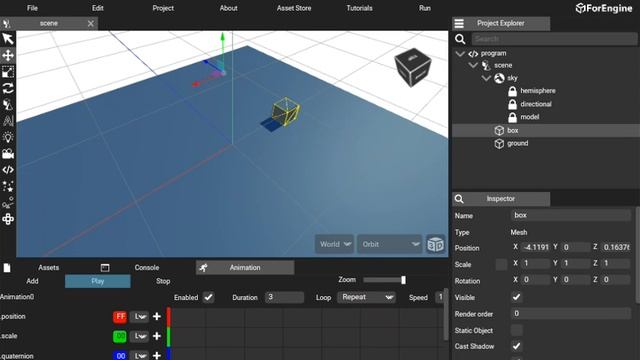This screenshot has height=360, width=640.
Task: Click the Inspector search icon
Action: click(x=459, y=199)
